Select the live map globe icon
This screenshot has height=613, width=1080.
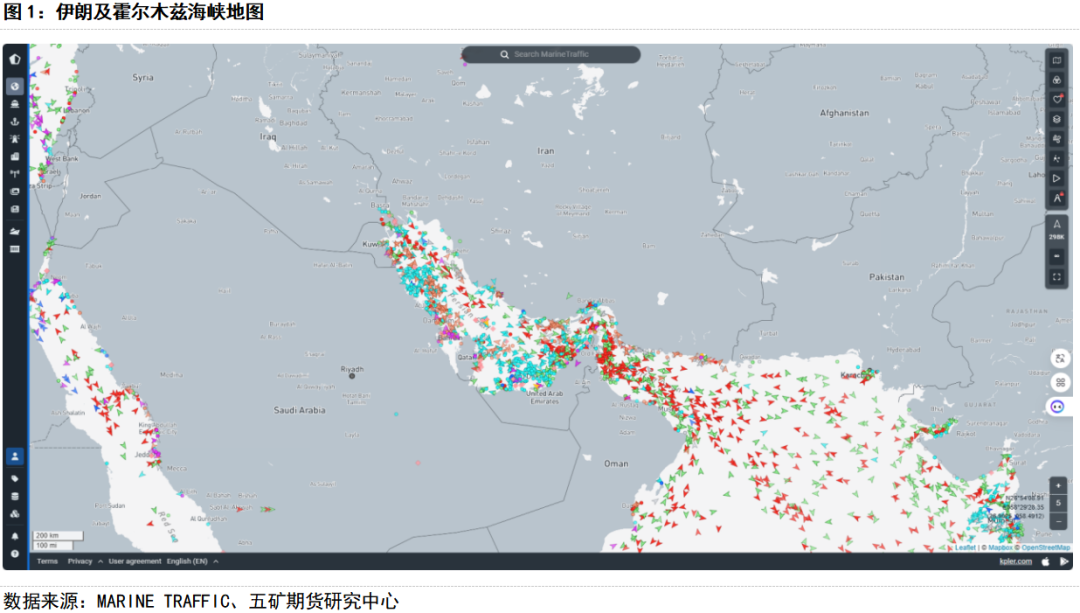point(14,86)
